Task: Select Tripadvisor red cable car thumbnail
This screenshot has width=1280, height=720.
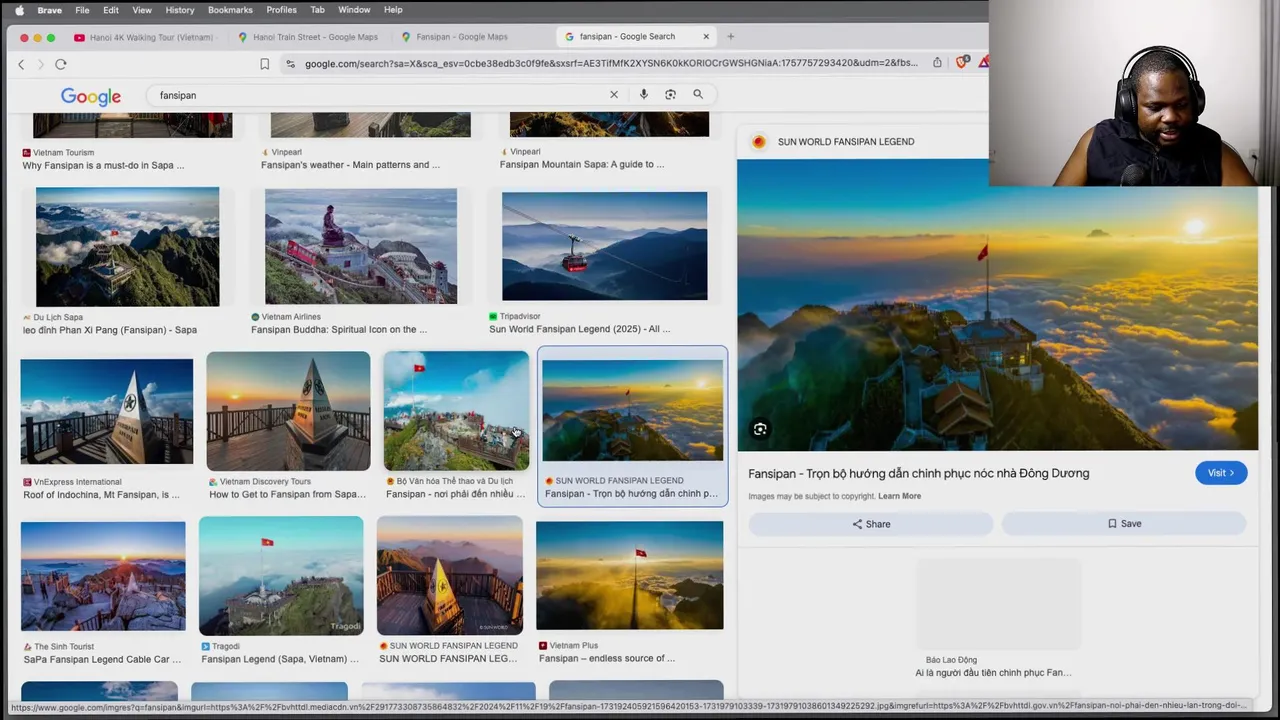Action: tap(604, 246)
